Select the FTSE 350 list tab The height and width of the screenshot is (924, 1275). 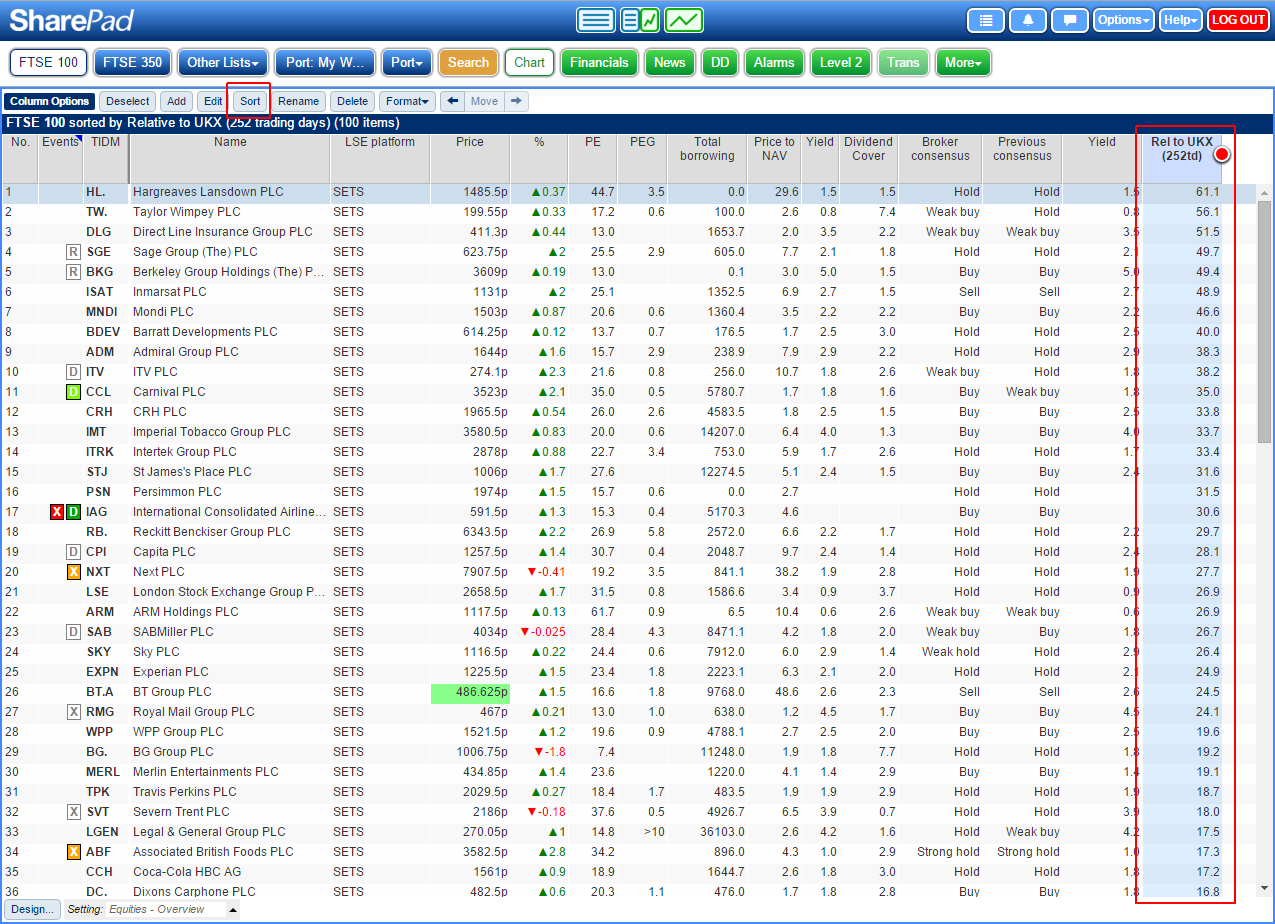(133, 62)
